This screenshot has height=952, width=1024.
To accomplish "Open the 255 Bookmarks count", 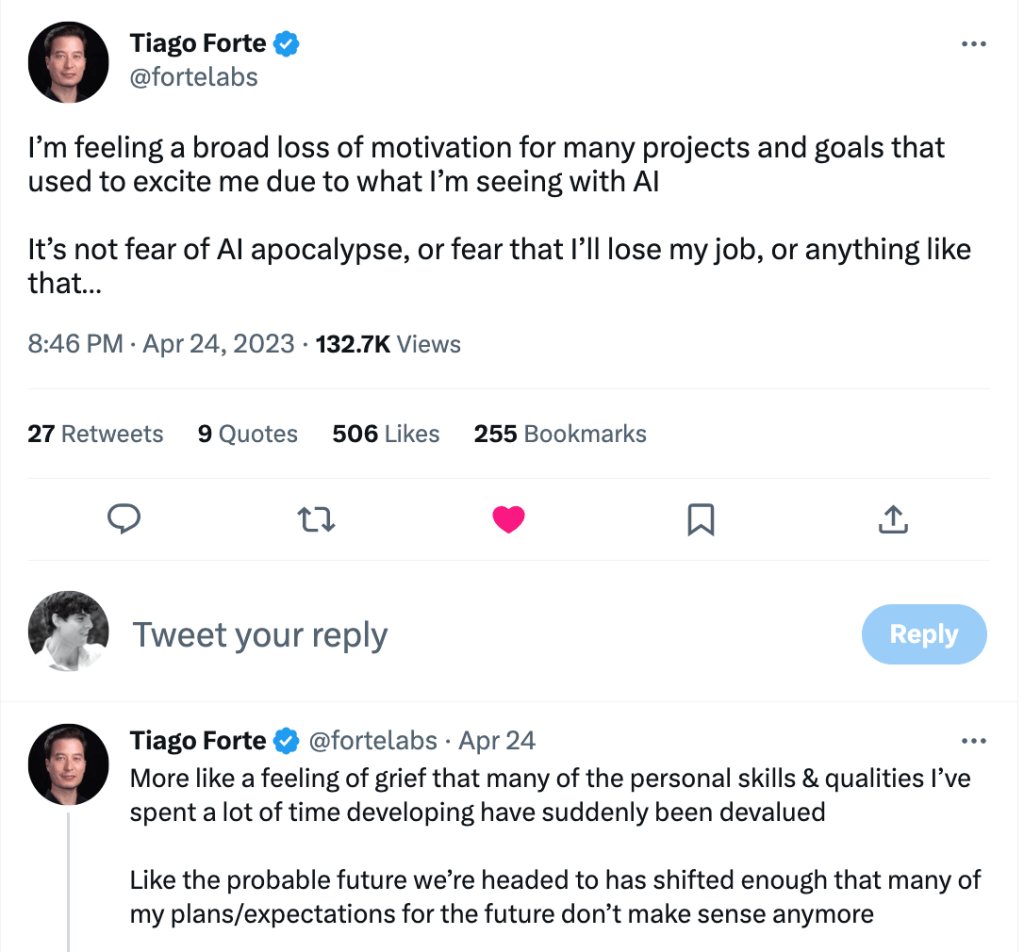I will 560,434.
